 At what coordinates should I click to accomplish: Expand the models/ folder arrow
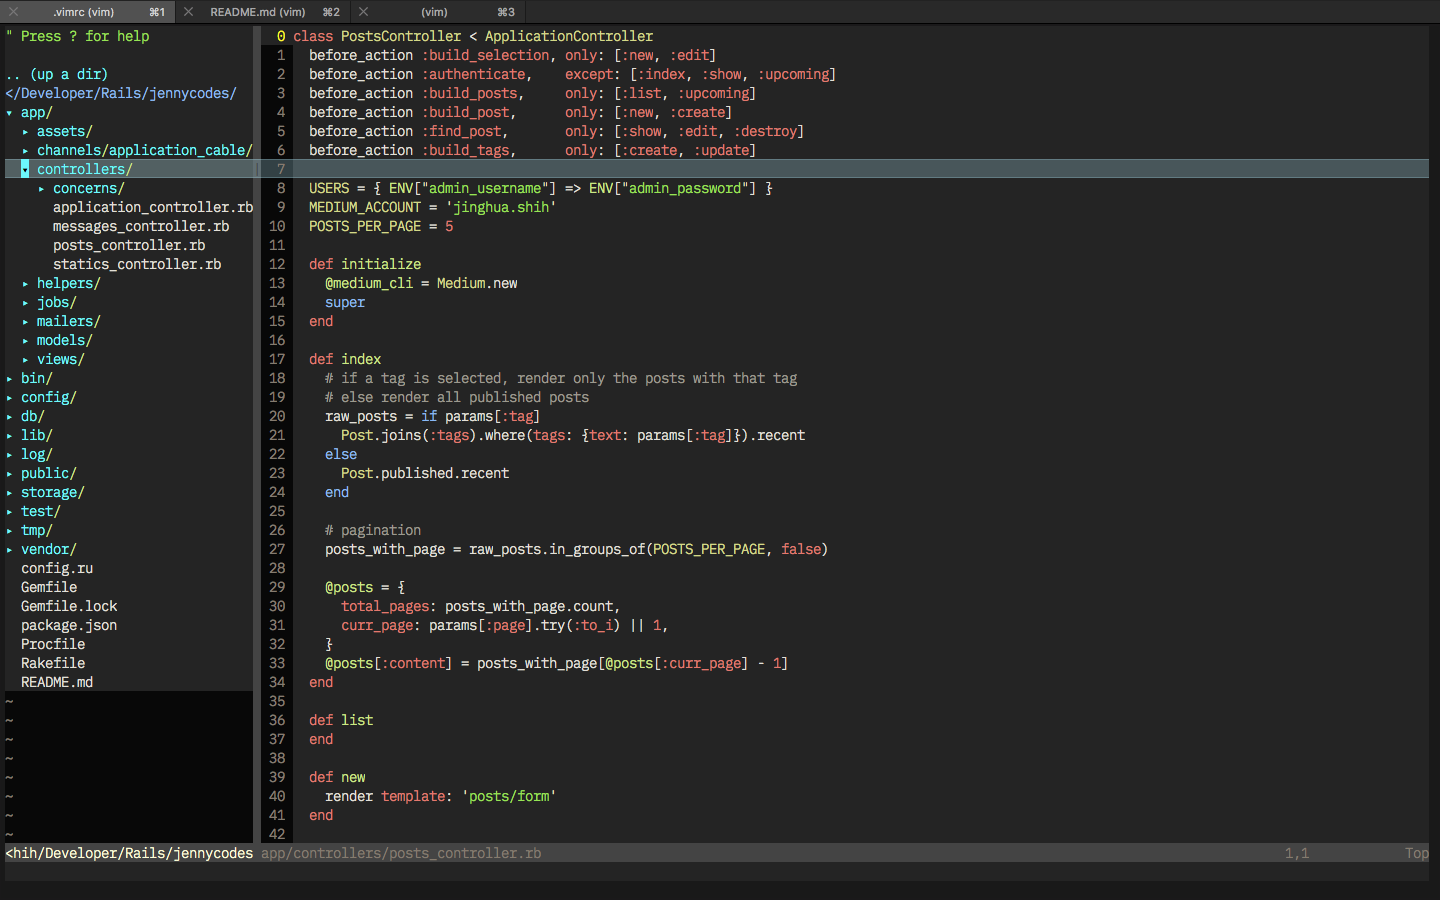click(25, 341)
